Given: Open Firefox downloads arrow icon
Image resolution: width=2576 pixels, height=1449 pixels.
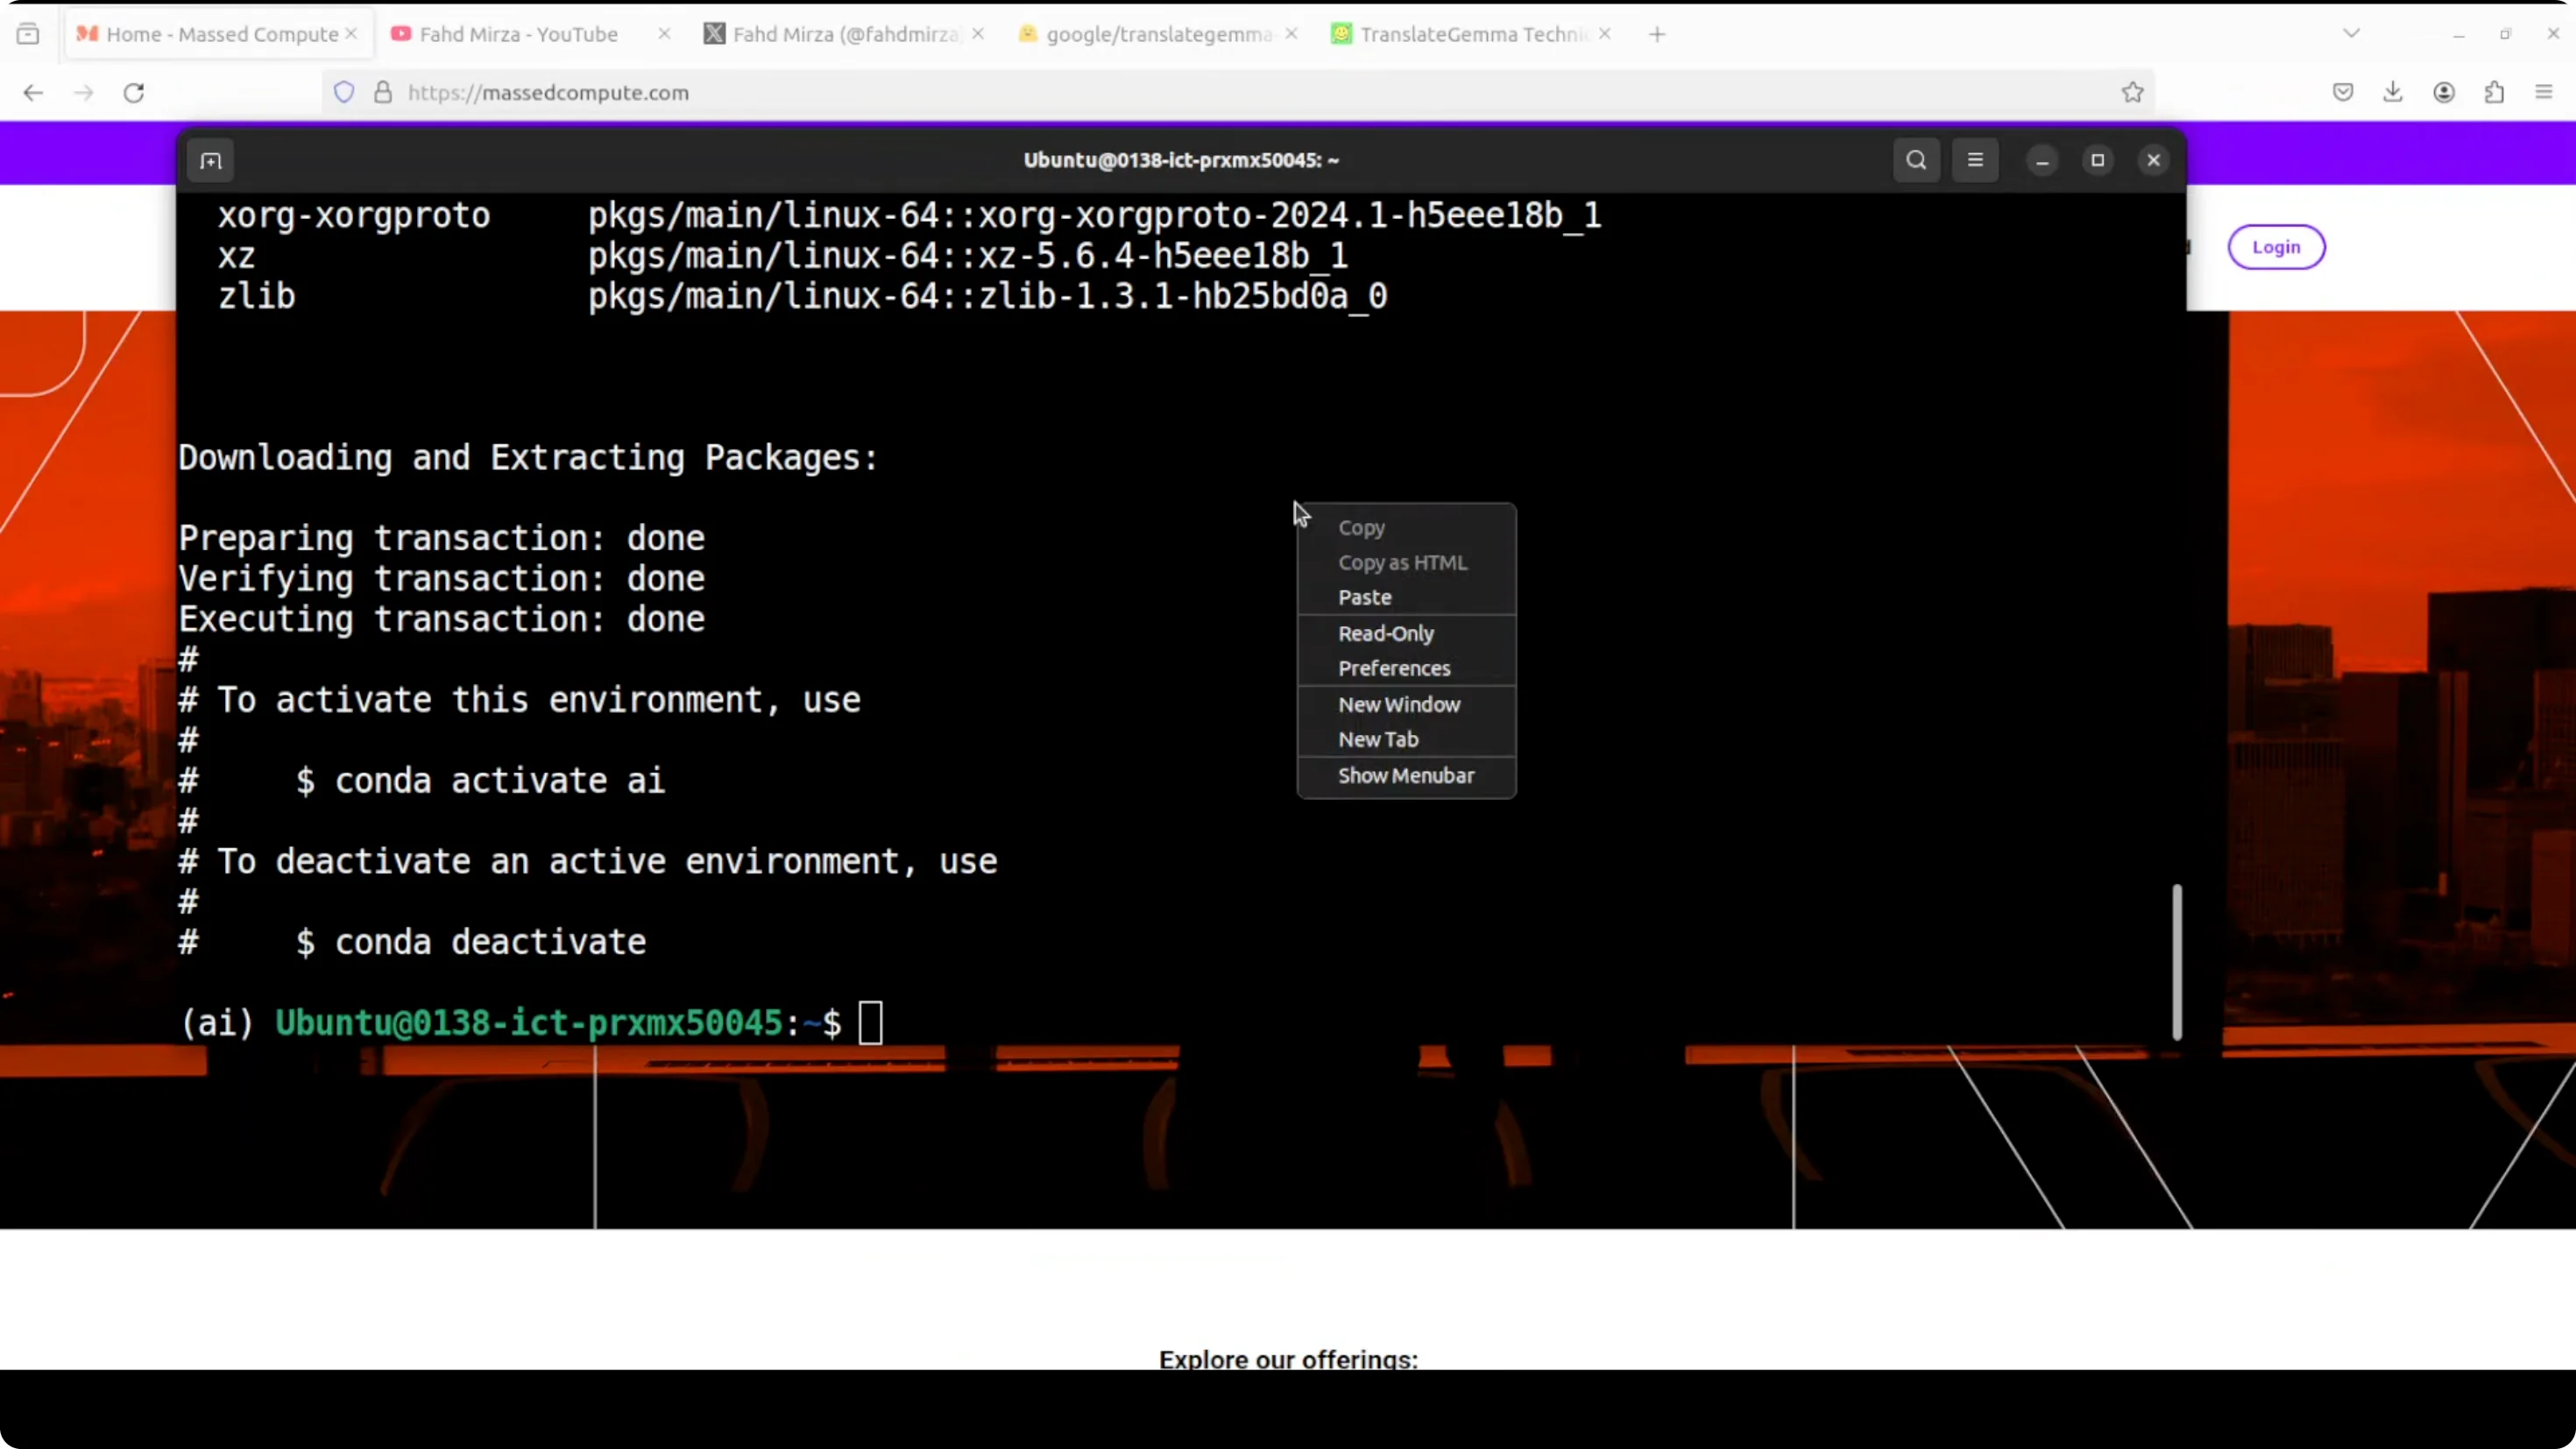Looking at the screenshot, I should point(2392,92).
